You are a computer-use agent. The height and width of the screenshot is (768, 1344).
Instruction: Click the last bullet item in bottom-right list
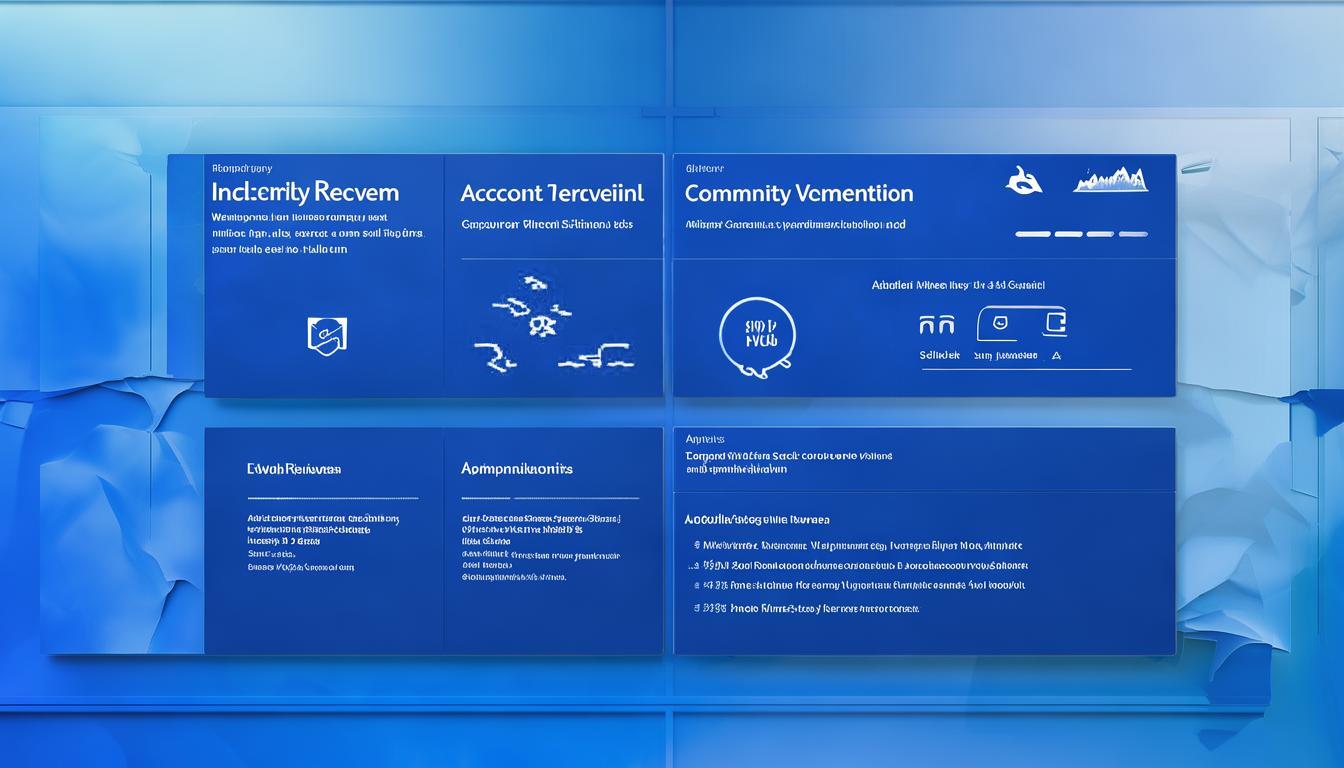point(808,608)
